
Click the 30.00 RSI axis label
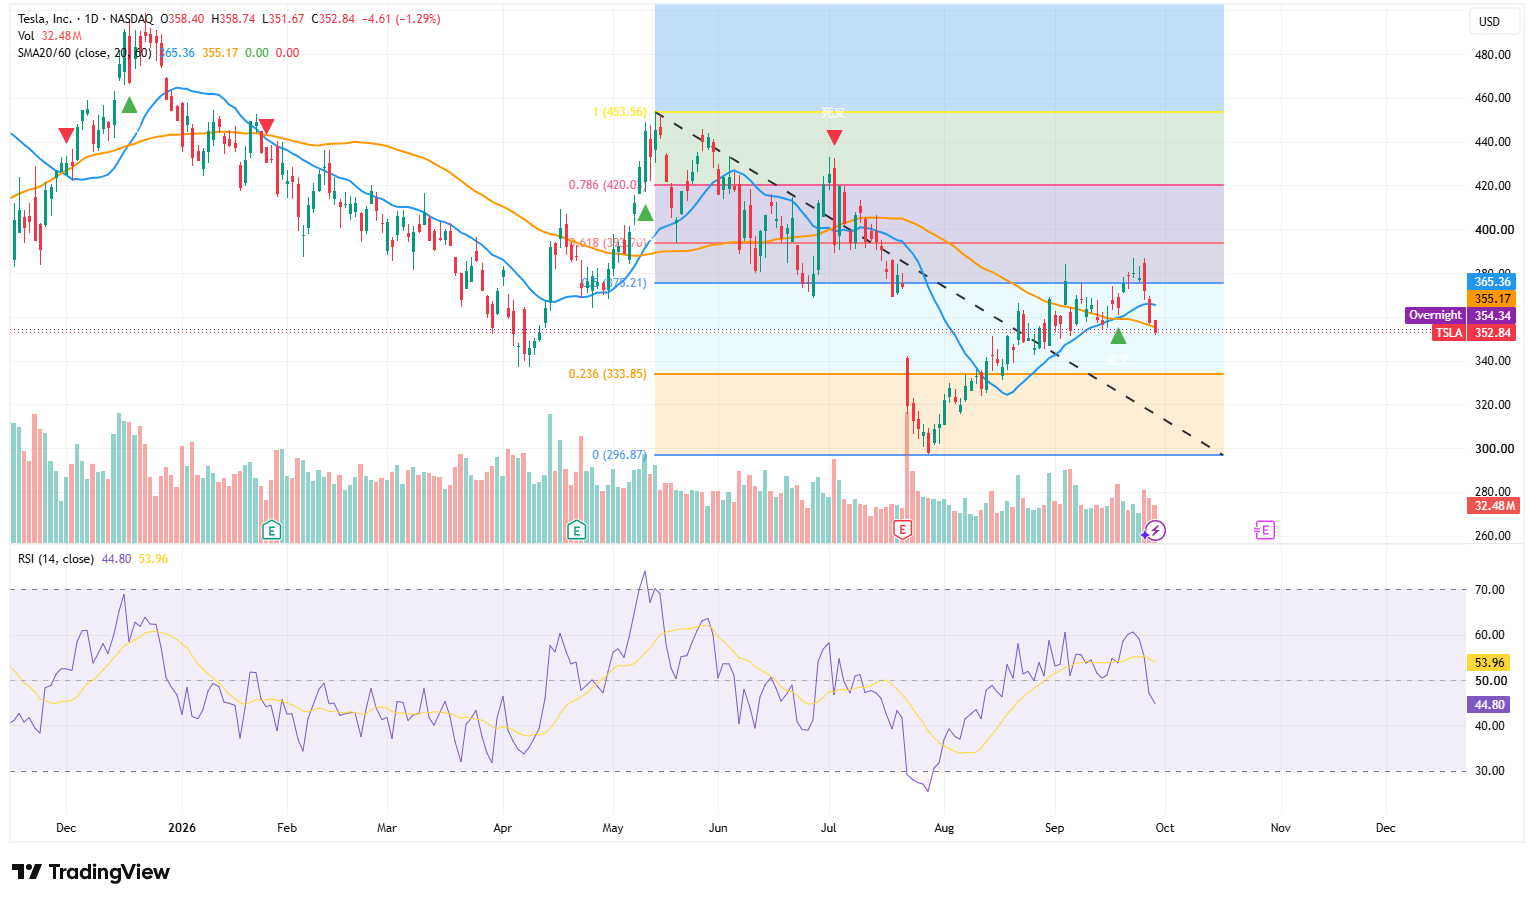pos(1489,771)
